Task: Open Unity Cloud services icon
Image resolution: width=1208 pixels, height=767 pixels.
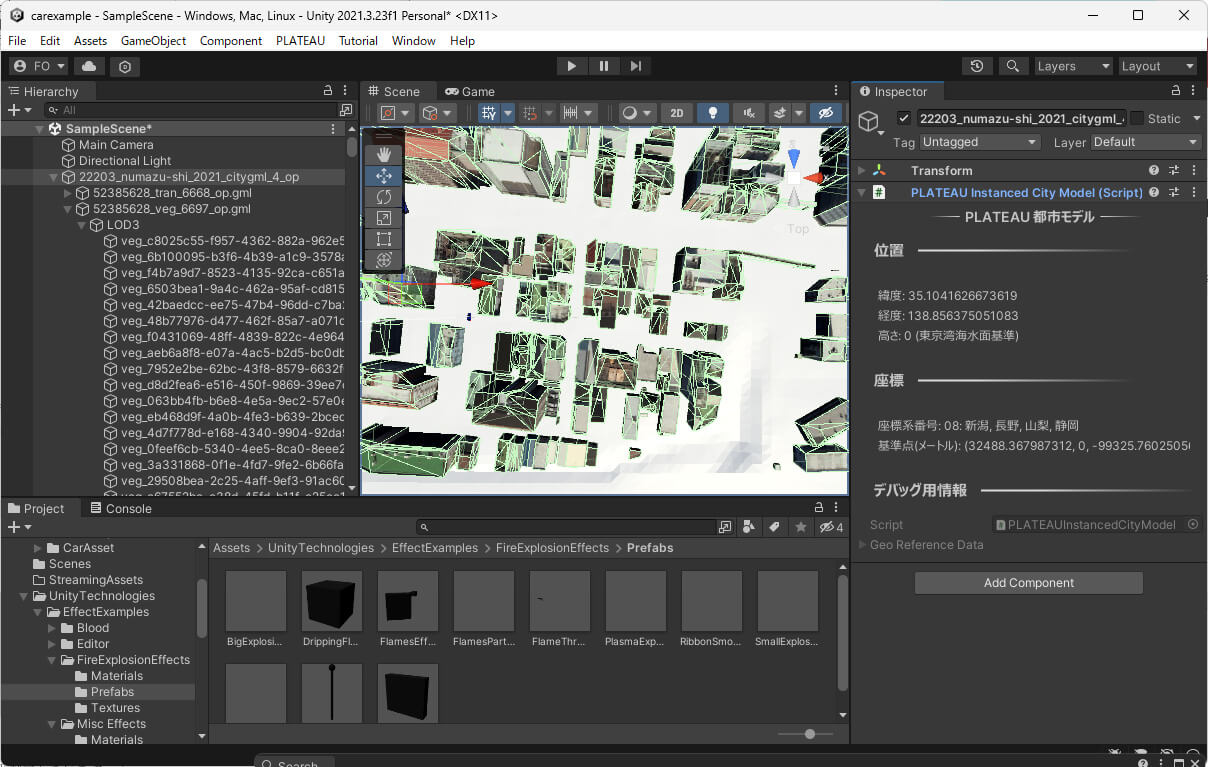Action: click(x=89, y=66)
